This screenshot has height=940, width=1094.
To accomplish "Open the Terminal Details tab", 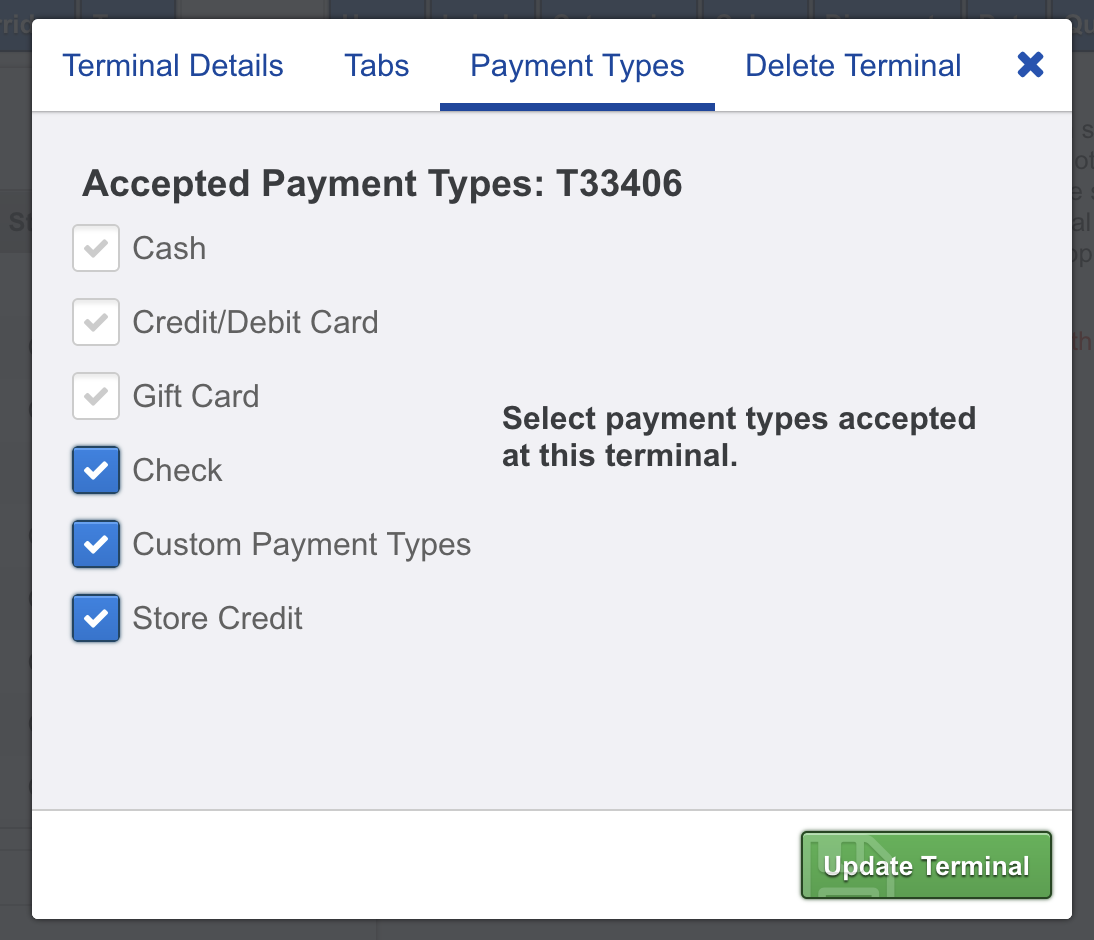I will click(x=173, y=66).
